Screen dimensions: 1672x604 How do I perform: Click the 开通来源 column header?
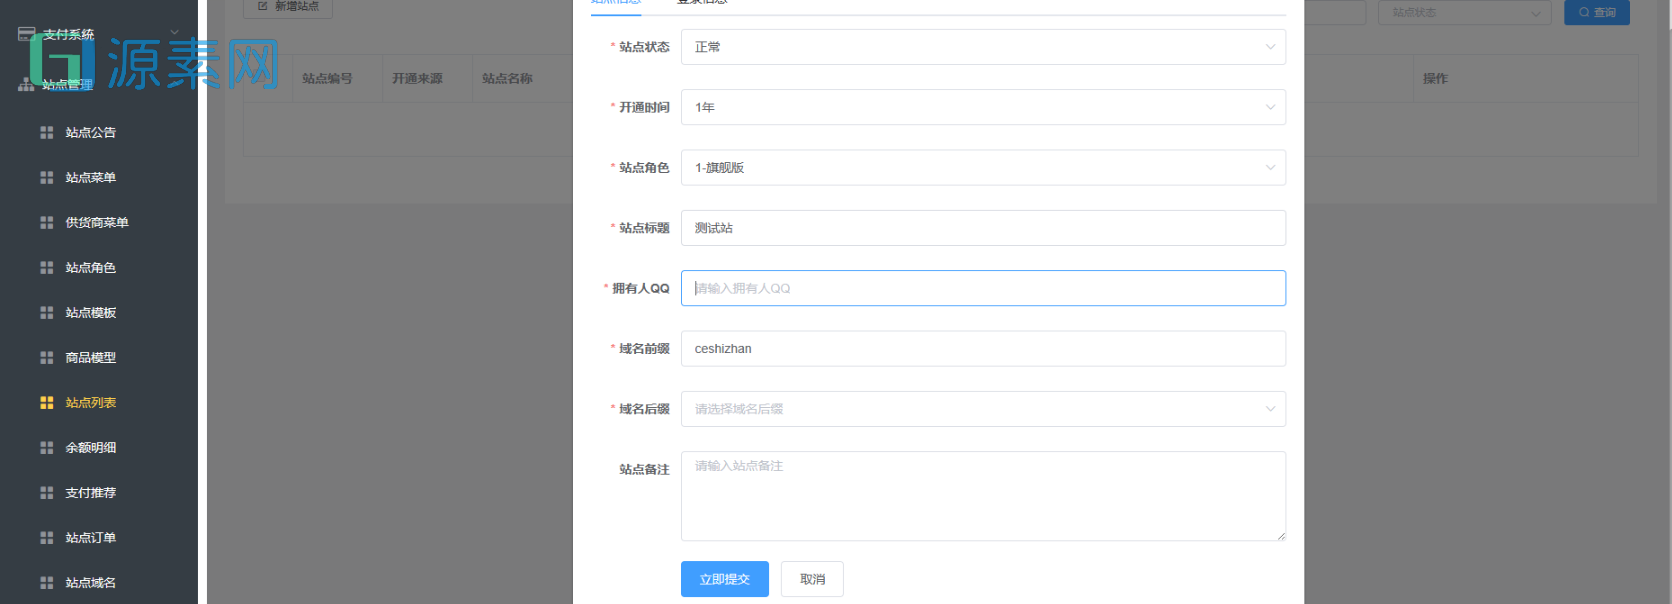pyautogui.click(x=417, y=78)
